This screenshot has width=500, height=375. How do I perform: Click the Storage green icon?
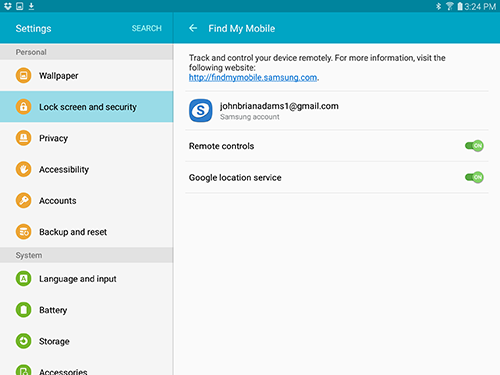coord(23,341)
